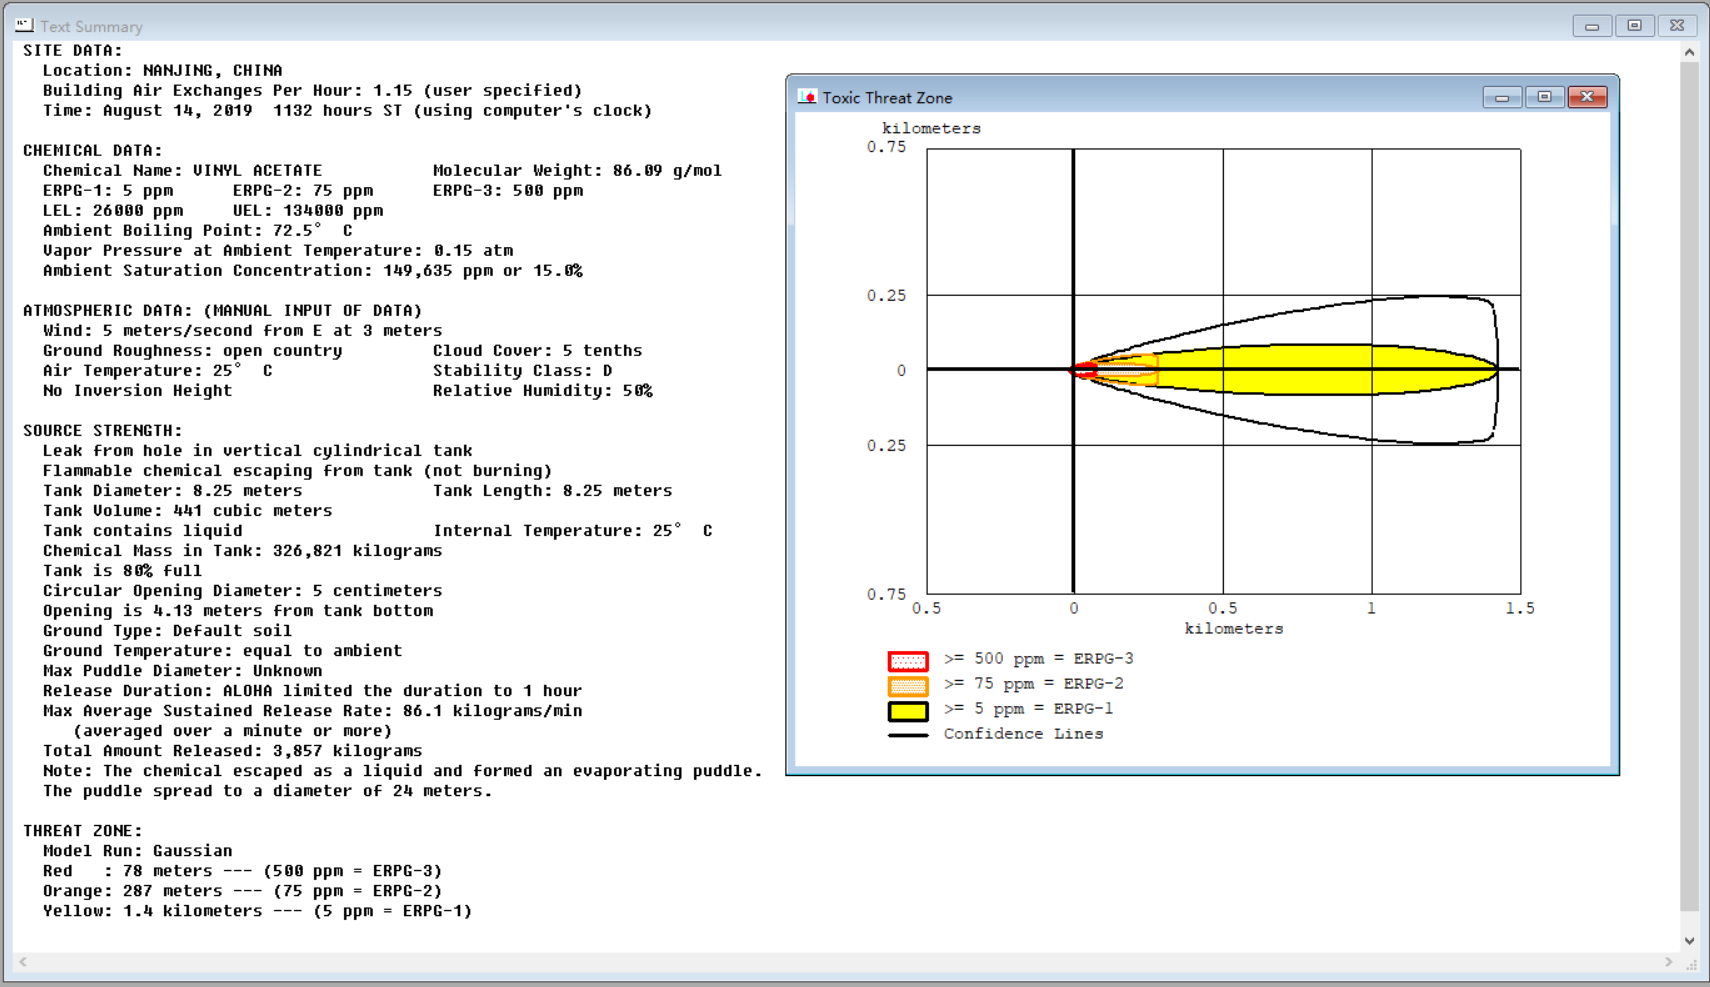
Task: Click the 'Vapor Pressure at Ambient Temperature' line
Action: 278,251
